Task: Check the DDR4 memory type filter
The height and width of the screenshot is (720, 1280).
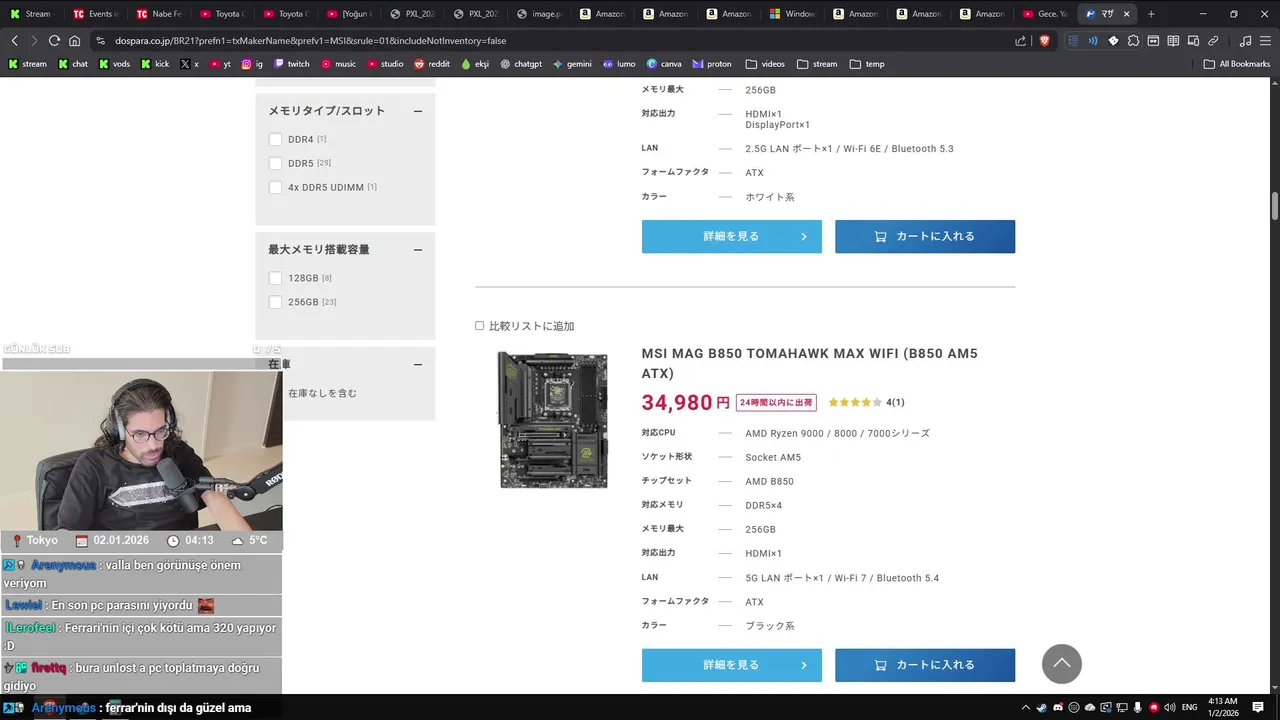Action: 275,139
